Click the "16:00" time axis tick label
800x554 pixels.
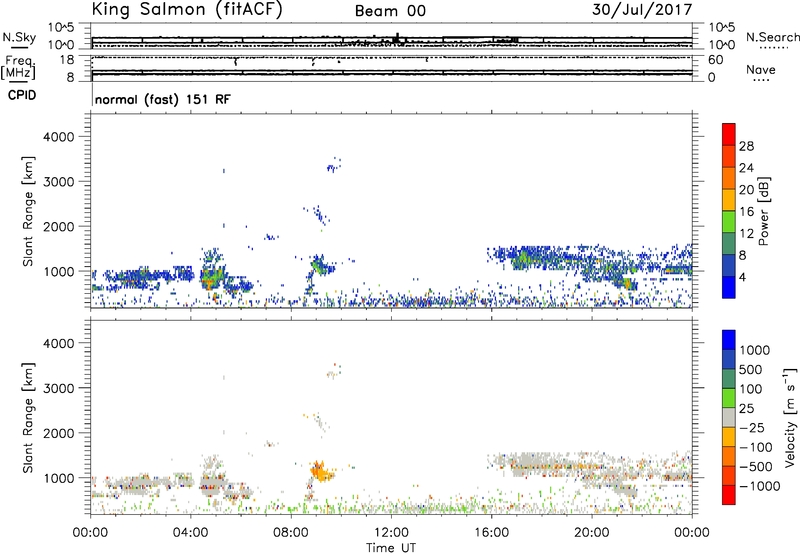click(x=491, y=533)
